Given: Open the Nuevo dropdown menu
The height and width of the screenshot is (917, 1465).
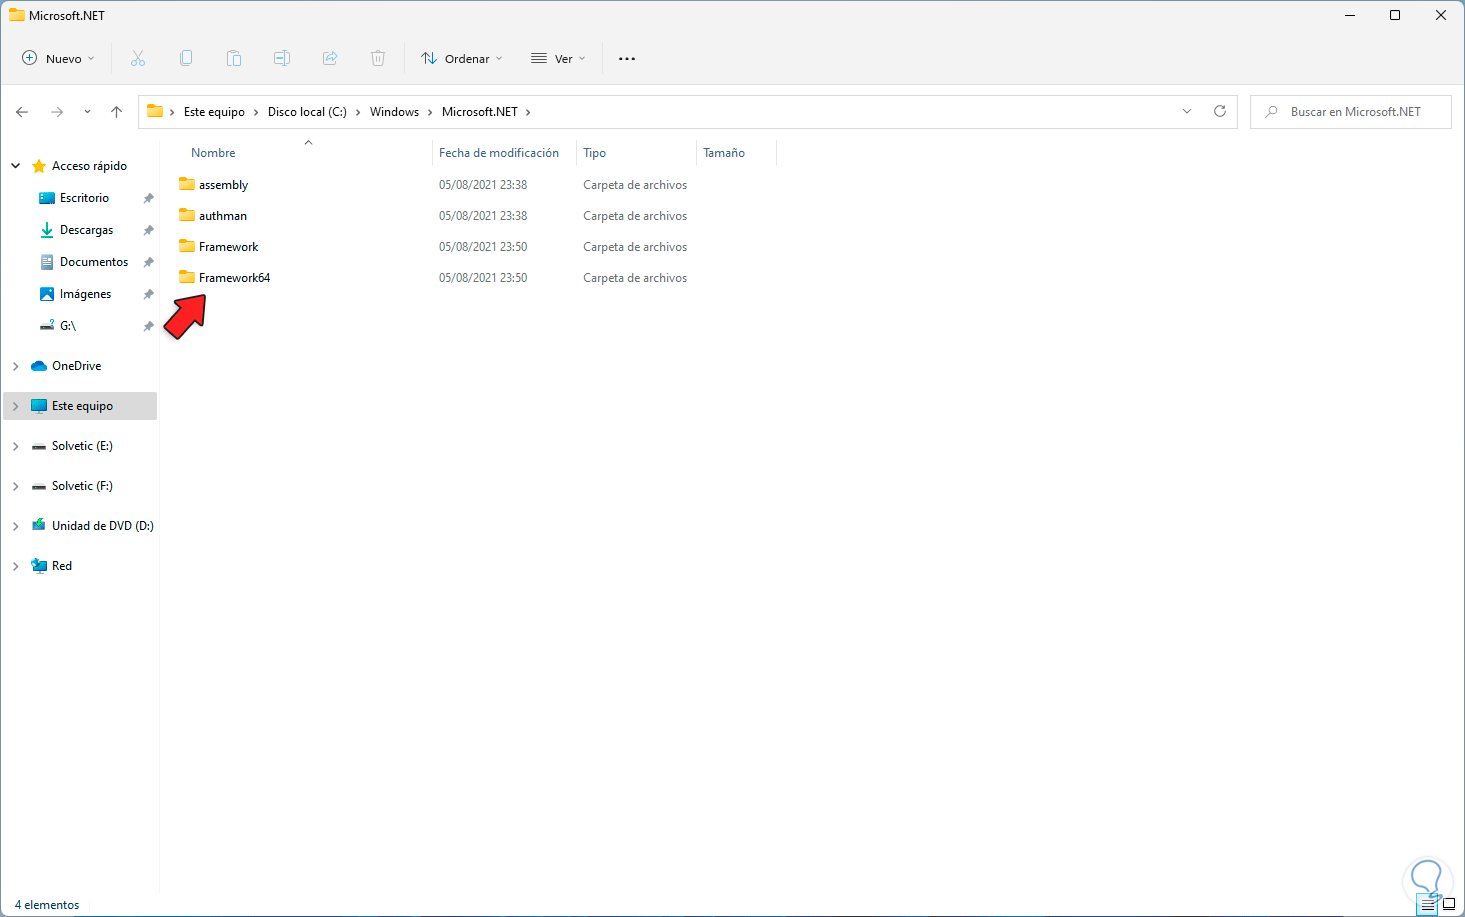Looking at the screenshot, I should click(x=58, y=59).
